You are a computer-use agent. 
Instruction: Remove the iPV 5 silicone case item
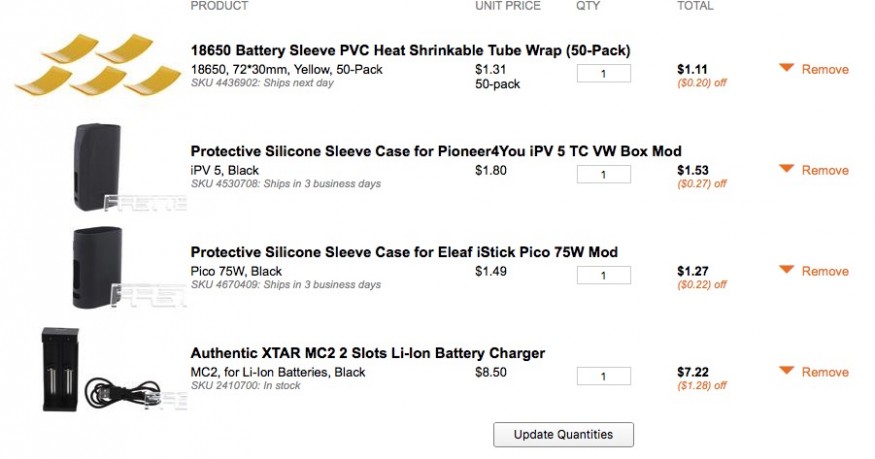825,170
